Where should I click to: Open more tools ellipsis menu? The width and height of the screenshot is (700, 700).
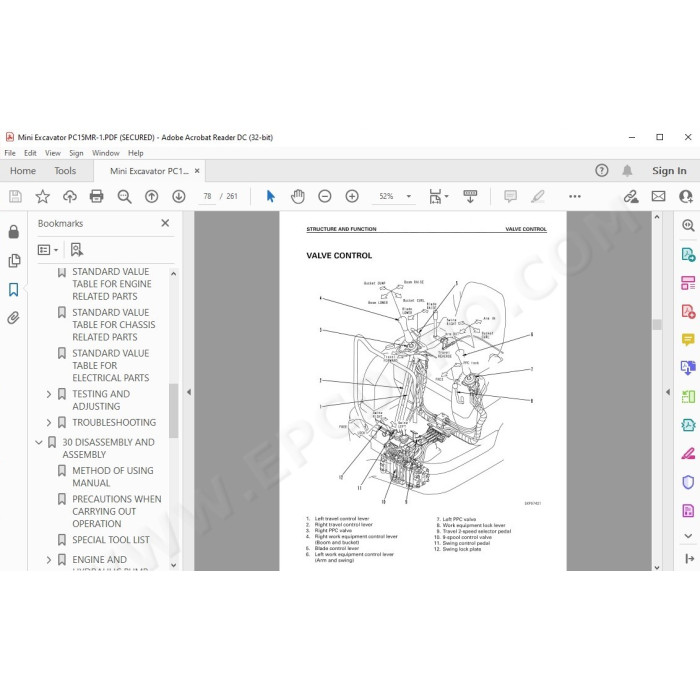coord(575,196)
